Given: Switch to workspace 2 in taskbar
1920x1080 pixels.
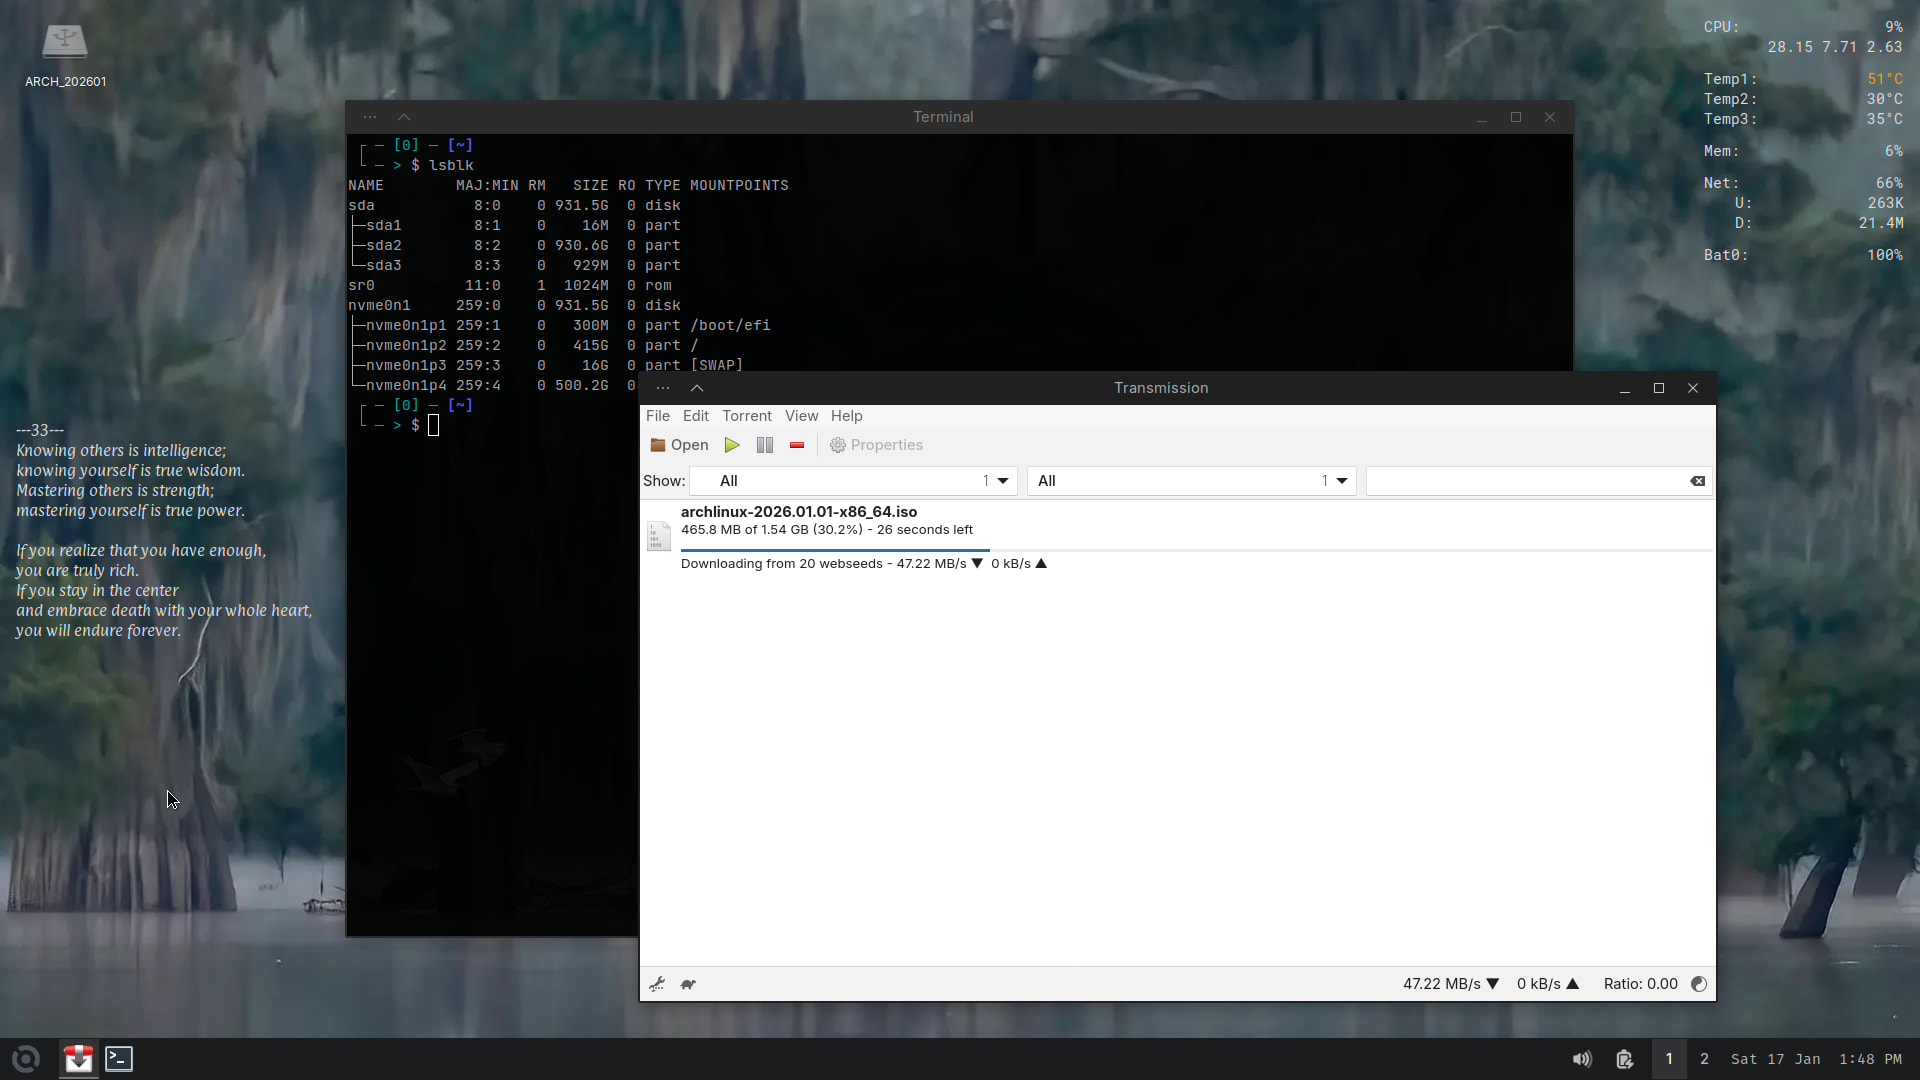Looking at the screenshot, I should [1704, 1059].
